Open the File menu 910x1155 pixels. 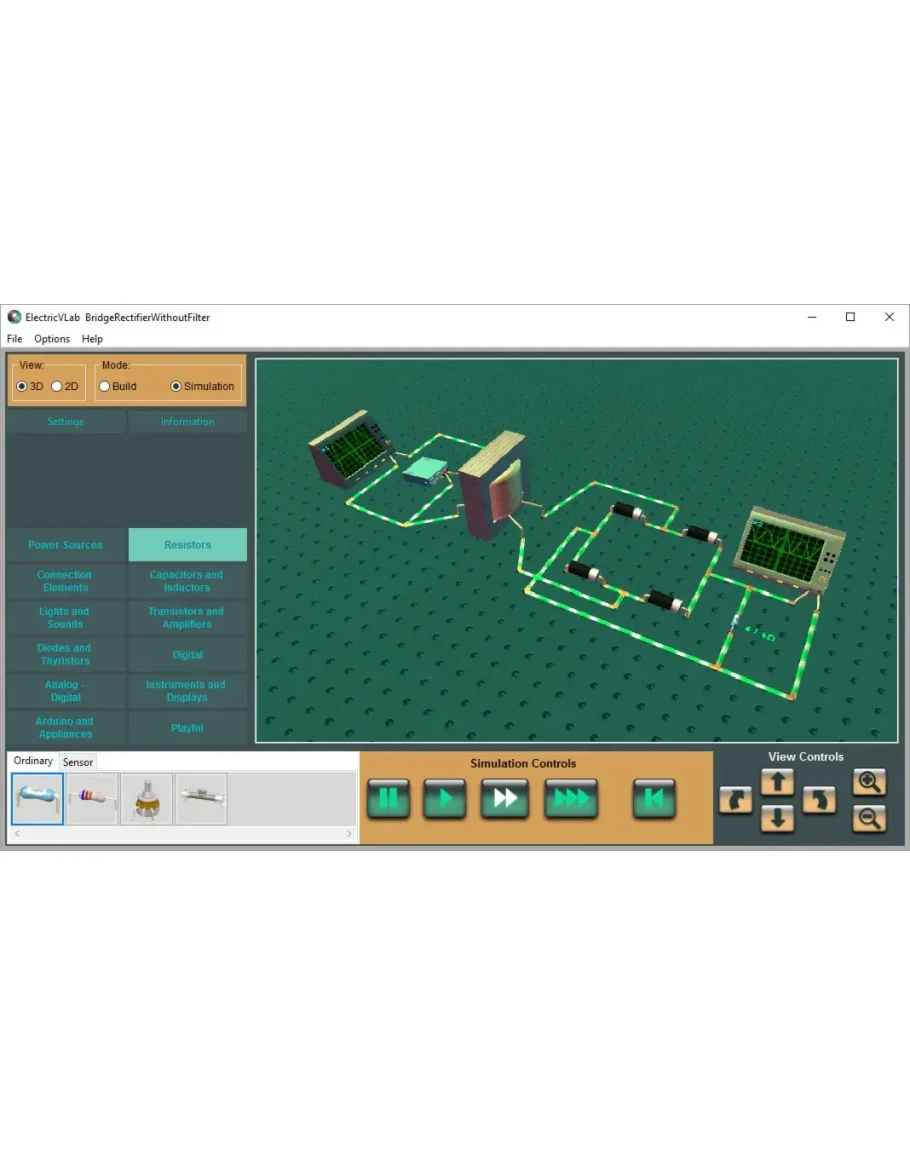[15, 339]
